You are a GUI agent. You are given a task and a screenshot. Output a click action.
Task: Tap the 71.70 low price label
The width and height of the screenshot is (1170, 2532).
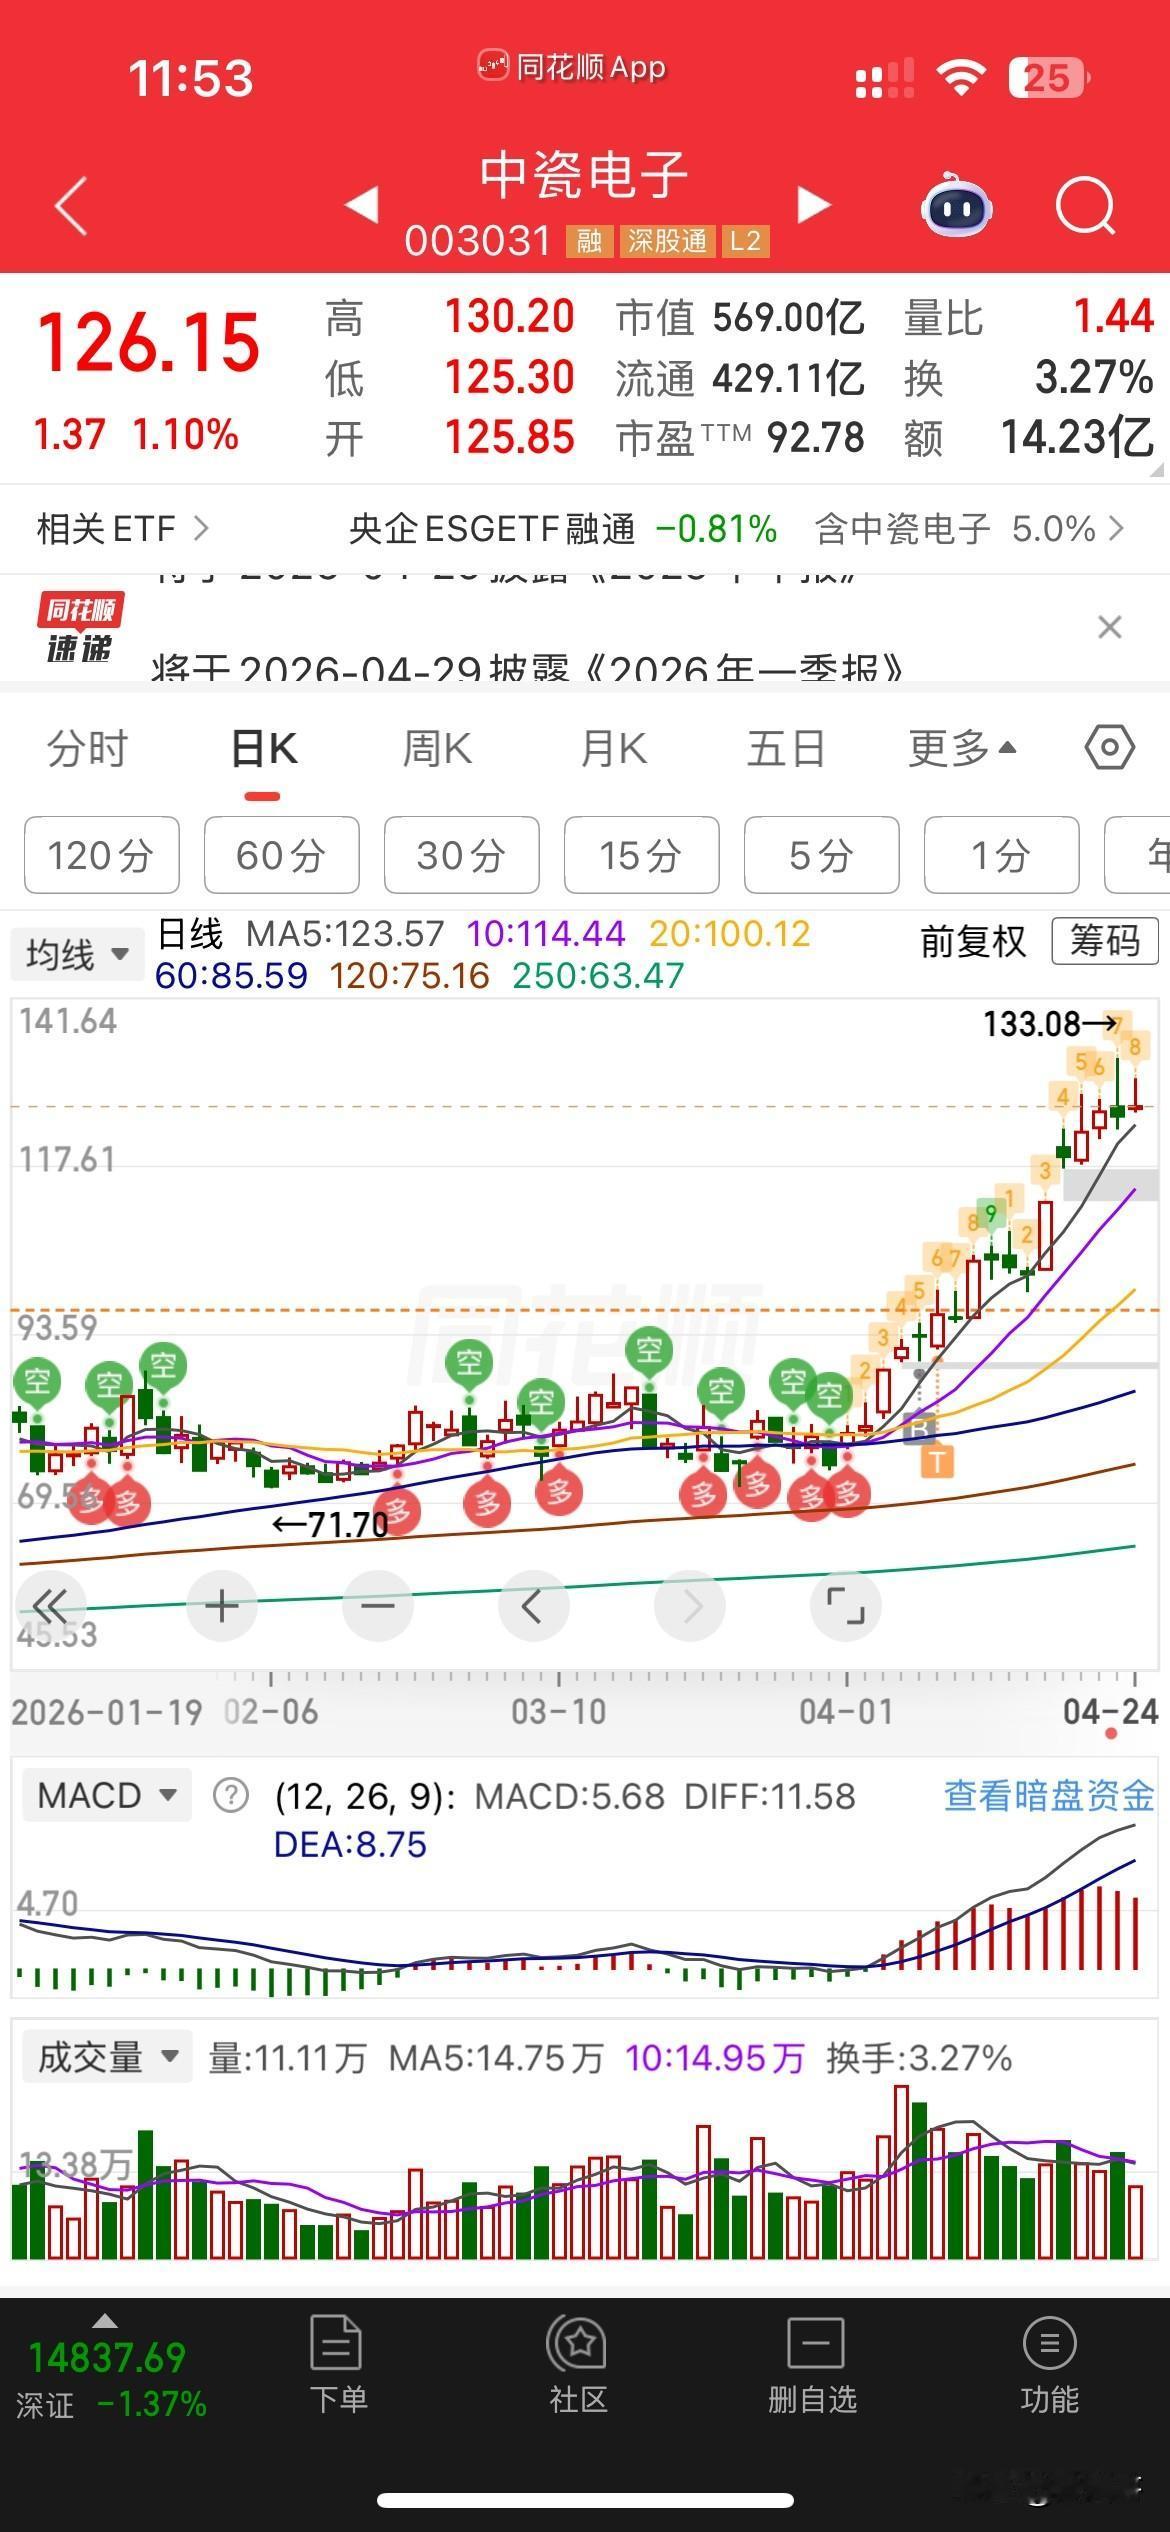(348, 1525)
